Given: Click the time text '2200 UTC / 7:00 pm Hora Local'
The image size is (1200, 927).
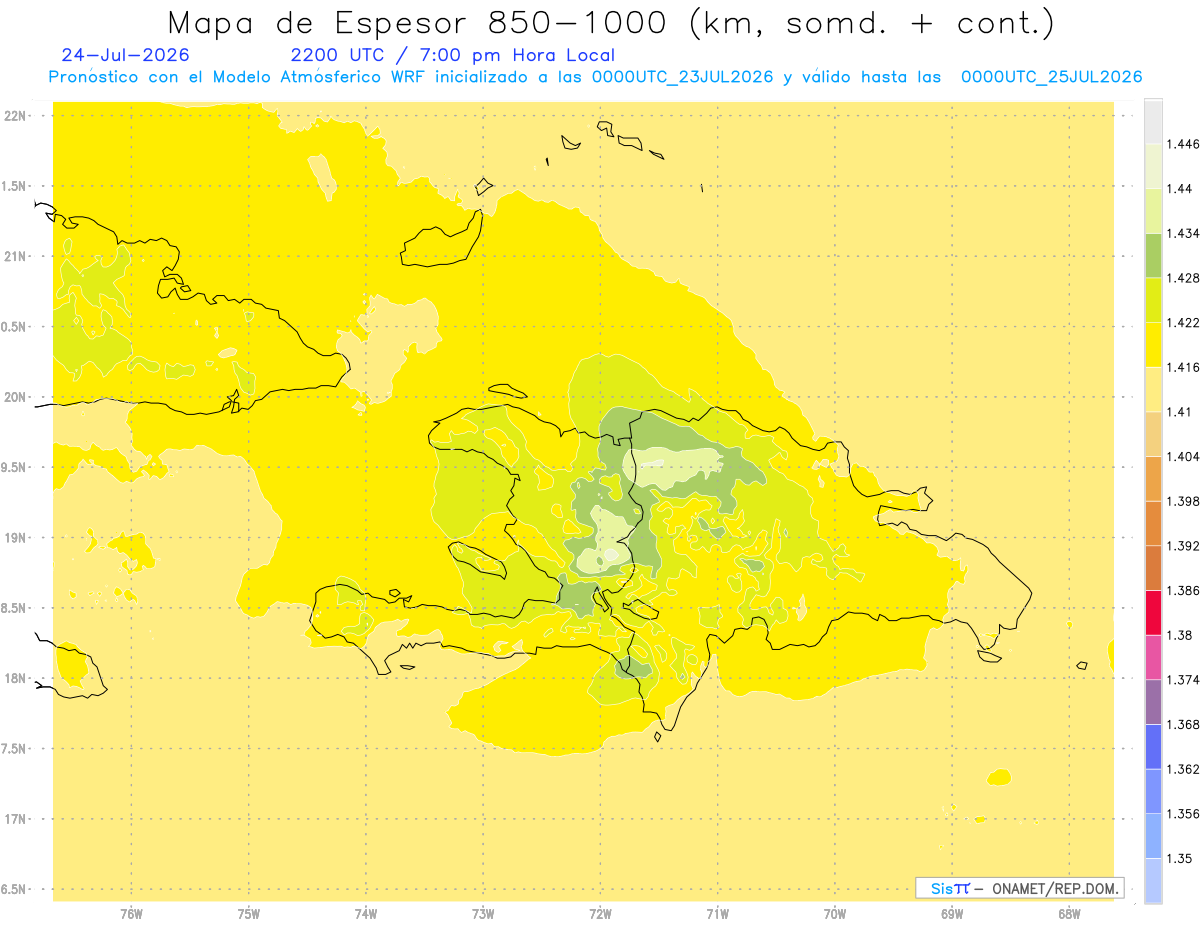Looking at the screenshot, I should click(453, 56).
